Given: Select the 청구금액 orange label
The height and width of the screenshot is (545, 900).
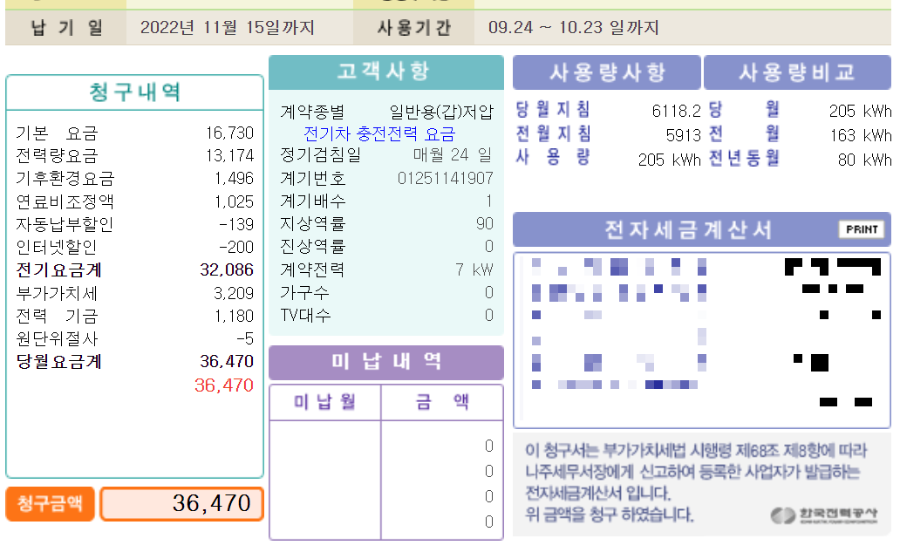Looking at the screenshot, I should (x=50, y=504).
